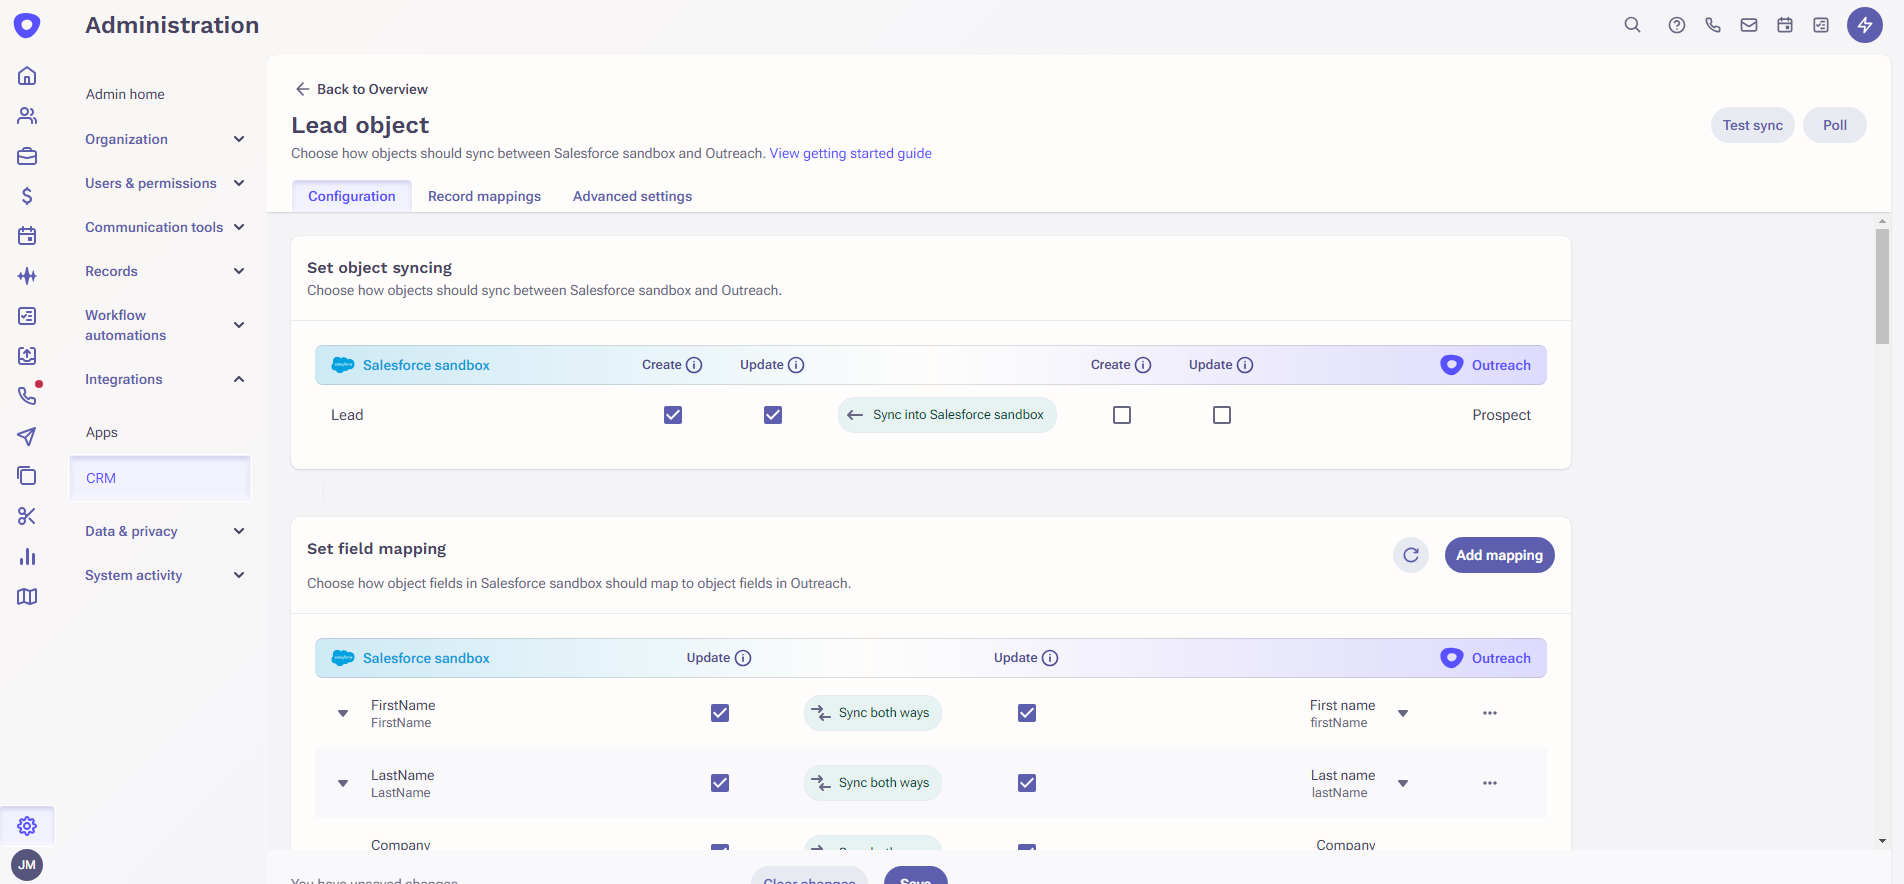1904x884 pixels.
Task: Open the calendar icon in top header
Action: coord(1785,25)
